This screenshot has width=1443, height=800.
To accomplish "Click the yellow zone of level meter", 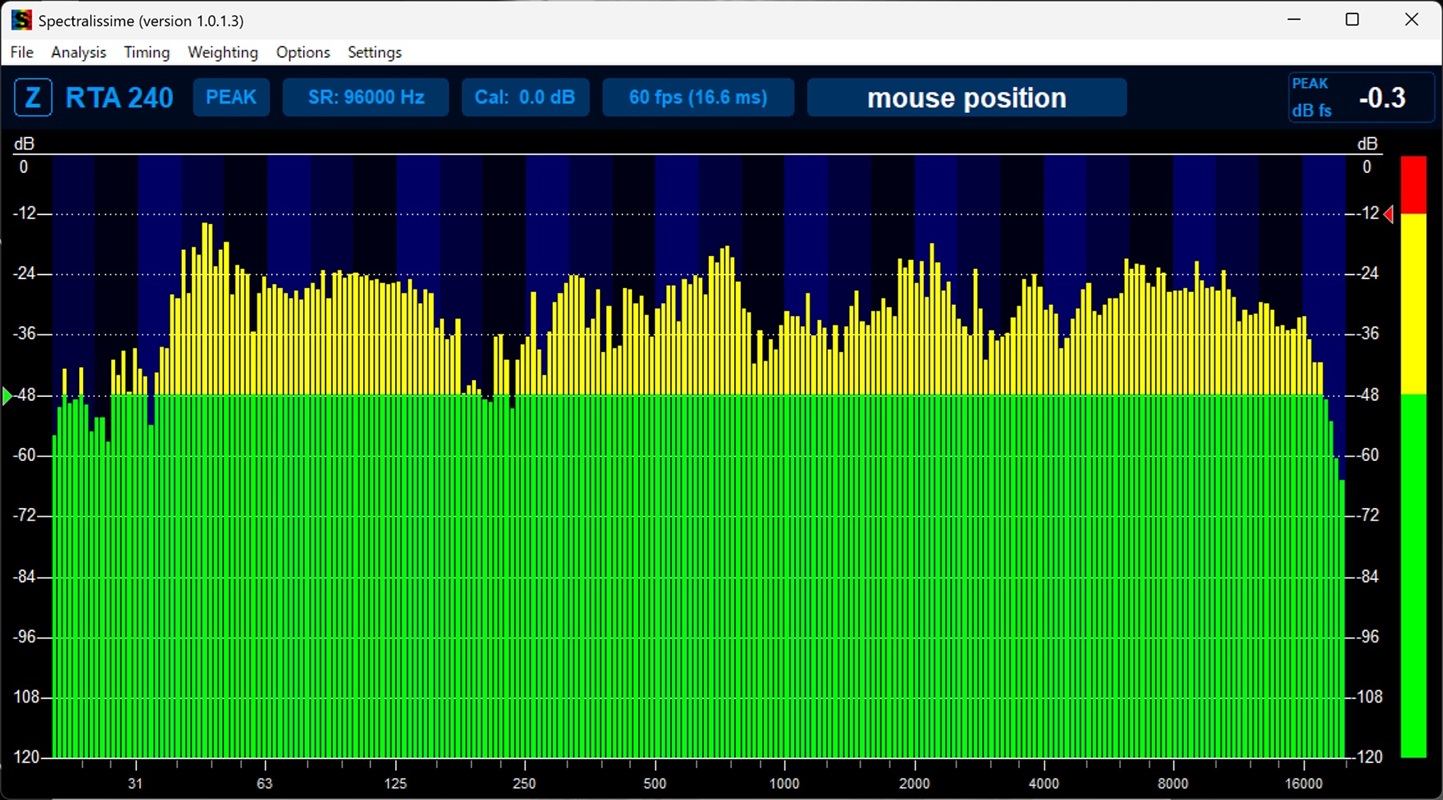I will click(1413, 304).
